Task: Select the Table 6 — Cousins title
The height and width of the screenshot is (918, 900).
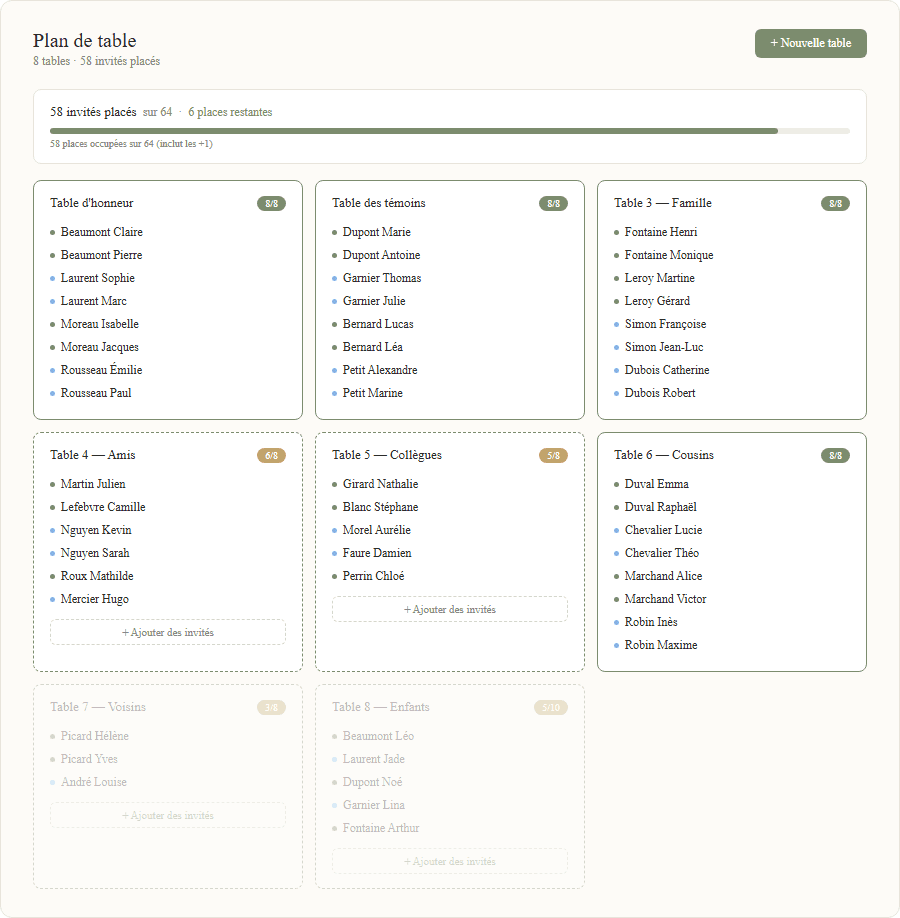Action: 664,454
